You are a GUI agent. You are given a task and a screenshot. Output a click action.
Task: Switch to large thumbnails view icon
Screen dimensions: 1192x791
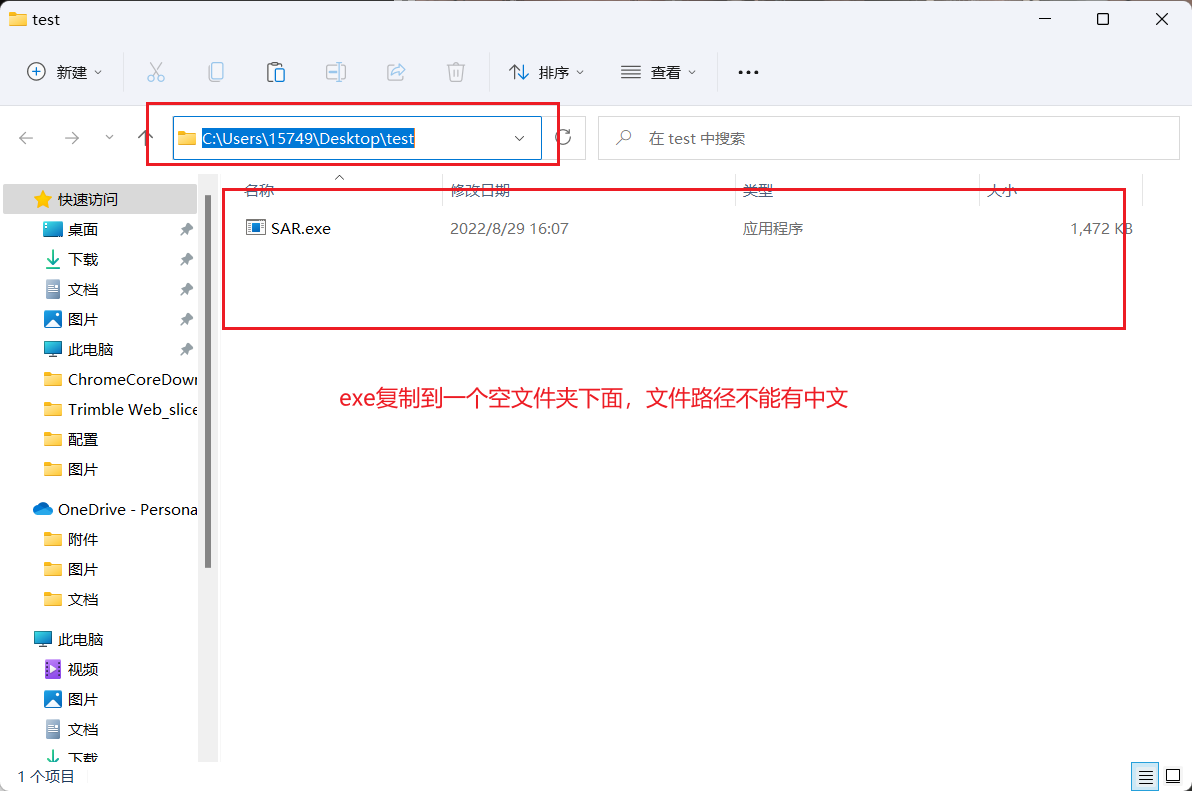[x=1172, y=776]
